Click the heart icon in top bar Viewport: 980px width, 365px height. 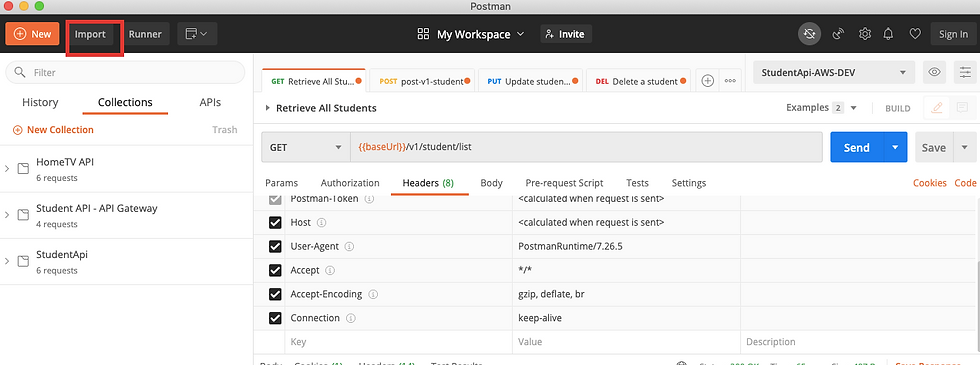coord(915,34)
